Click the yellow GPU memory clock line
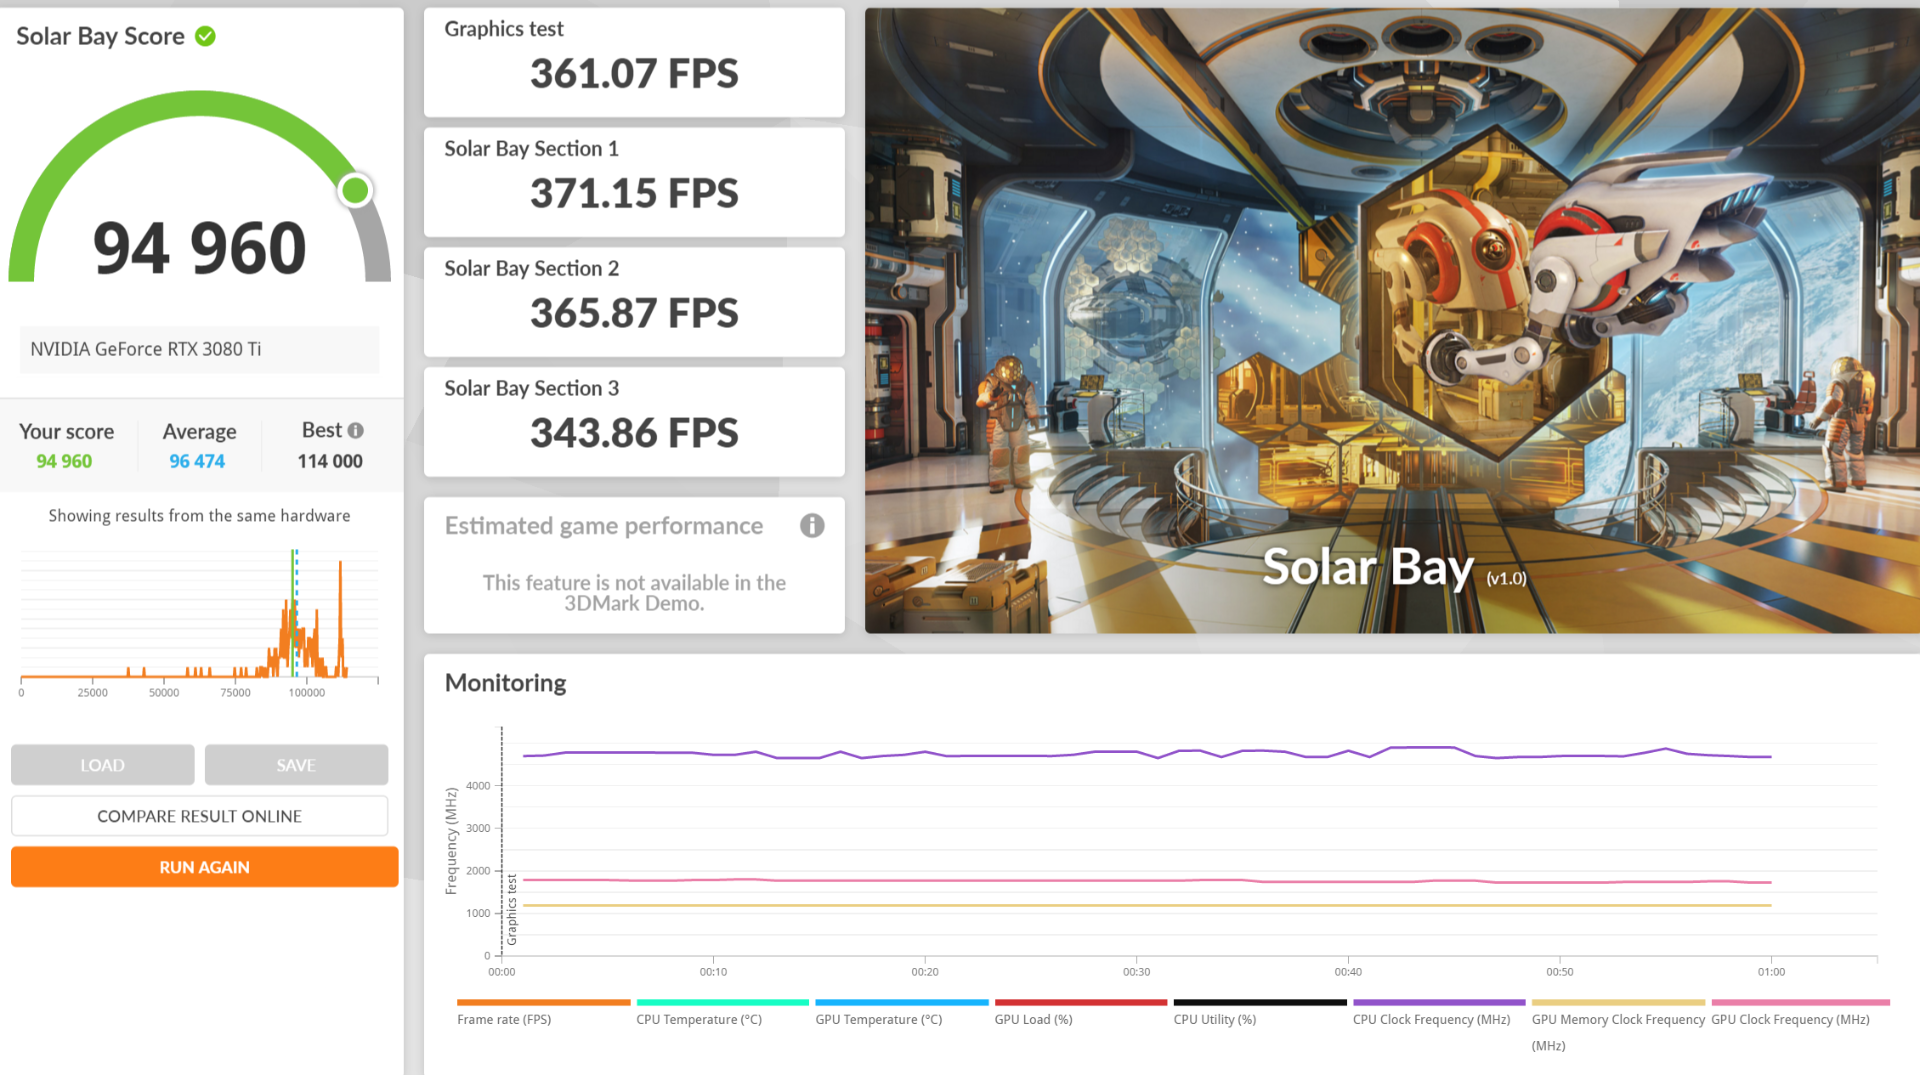 coord(1147,905)
